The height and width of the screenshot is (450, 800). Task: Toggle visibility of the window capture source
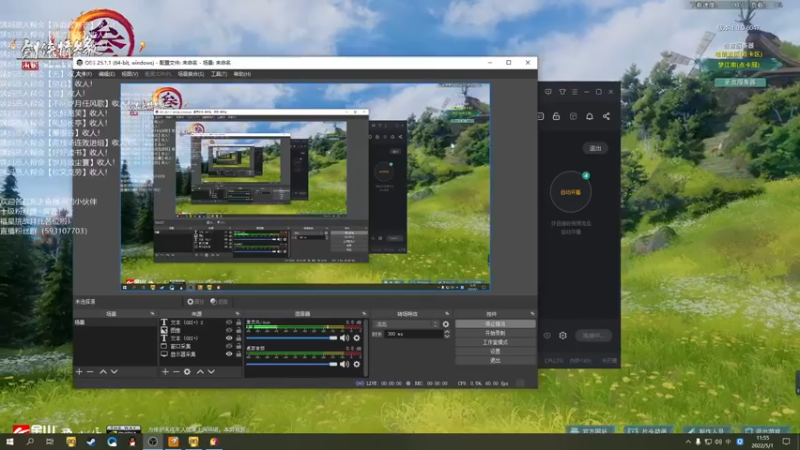pos(229,346)
